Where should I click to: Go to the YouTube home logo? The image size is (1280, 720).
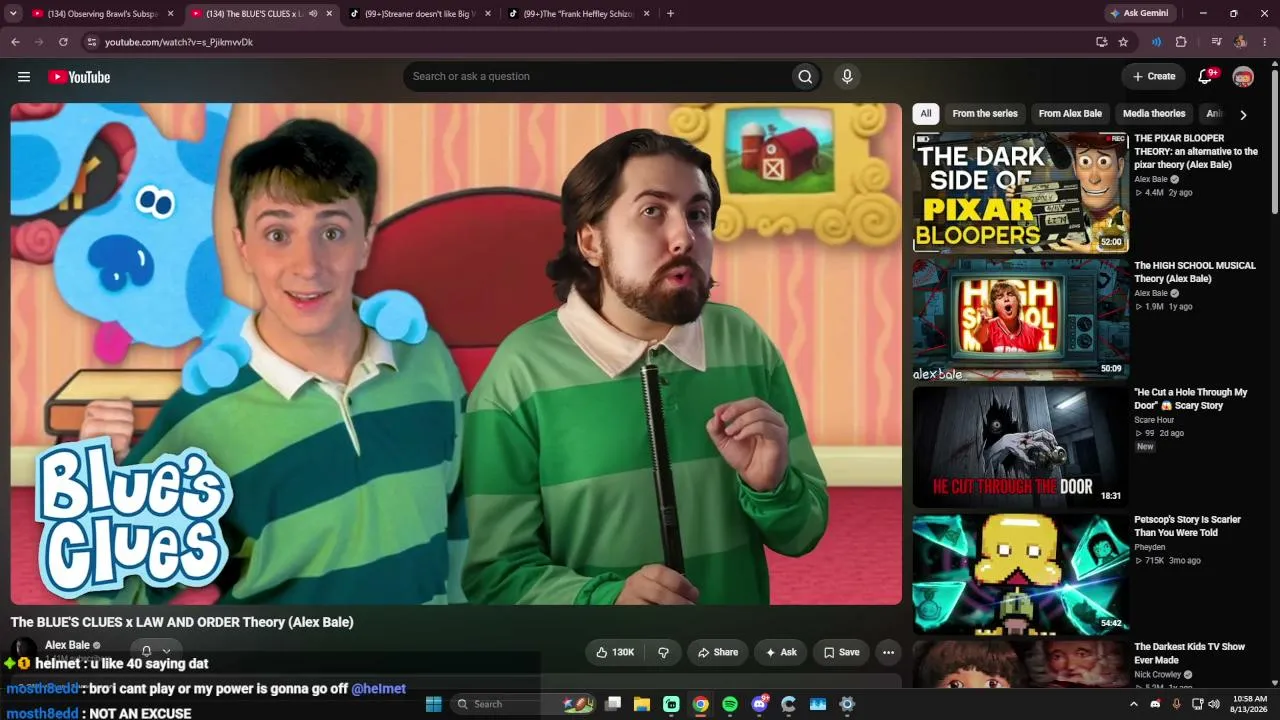[x=79, y=77]
